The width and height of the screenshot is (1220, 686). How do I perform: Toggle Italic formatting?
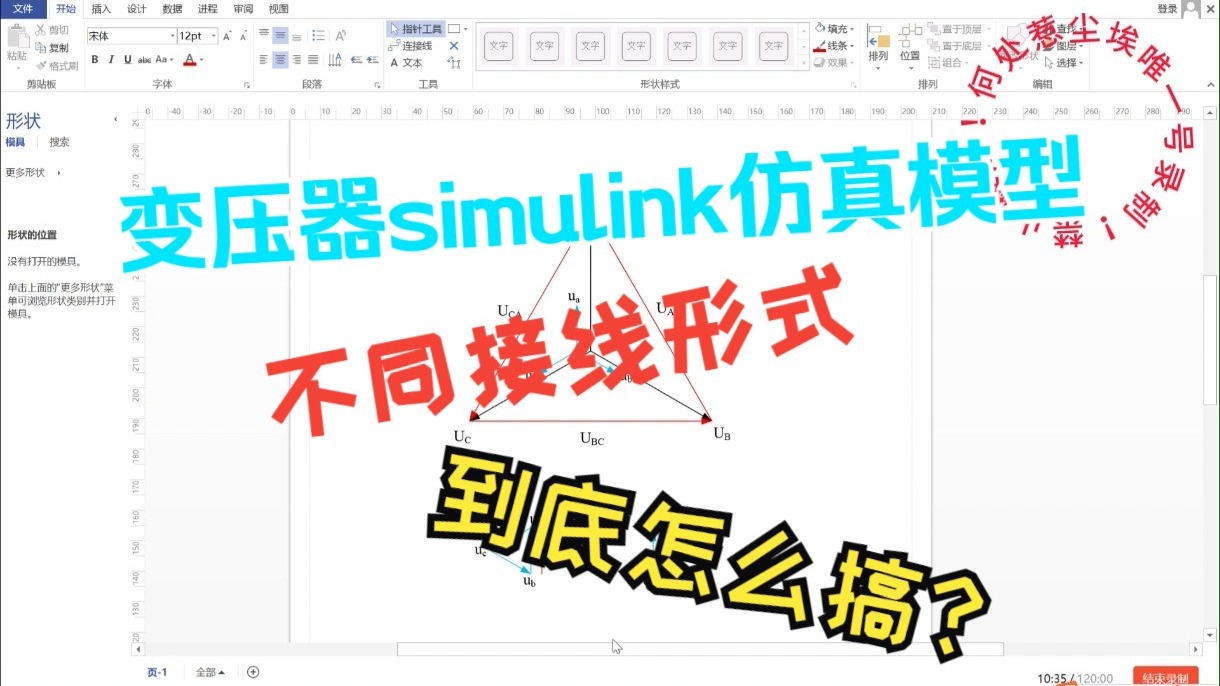pos(111,60)
